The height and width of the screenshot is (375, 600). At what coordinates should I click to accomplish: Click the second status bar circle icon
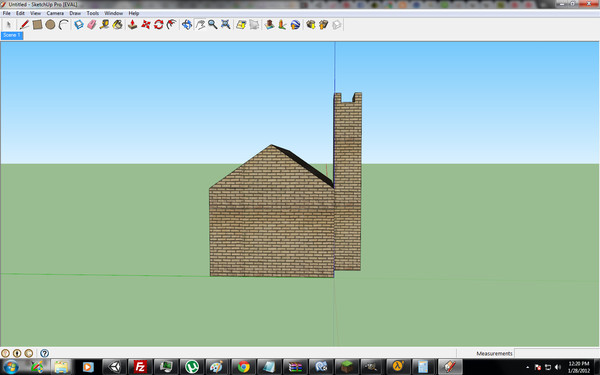[x=17, y=353]
